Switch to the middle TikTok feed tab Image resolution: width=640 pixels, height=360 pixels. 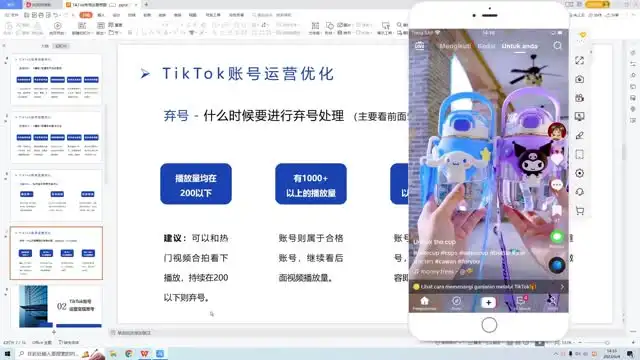pos(486,46)
